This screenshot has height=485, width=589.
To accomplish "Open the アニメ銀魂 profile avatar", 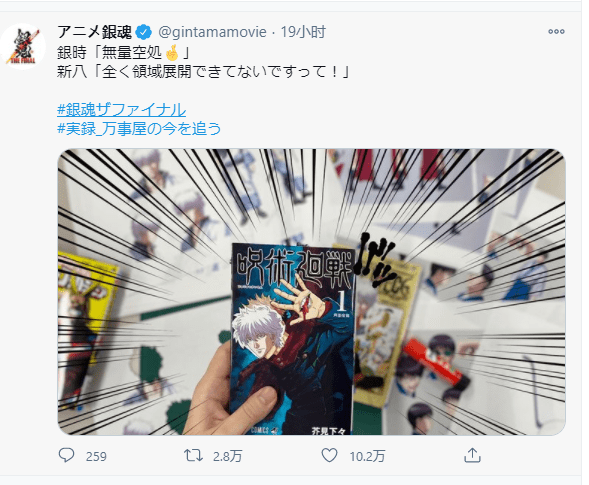I will 23,46.
